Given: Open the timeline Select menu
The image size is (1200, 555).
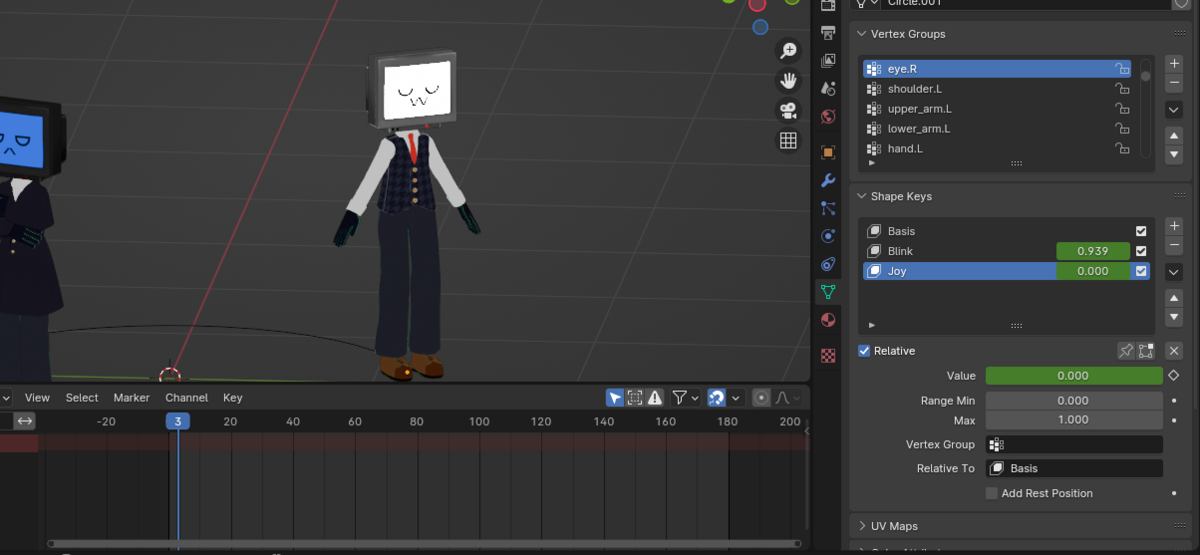Looking at the screenshot, I should (x=82, y=398).
